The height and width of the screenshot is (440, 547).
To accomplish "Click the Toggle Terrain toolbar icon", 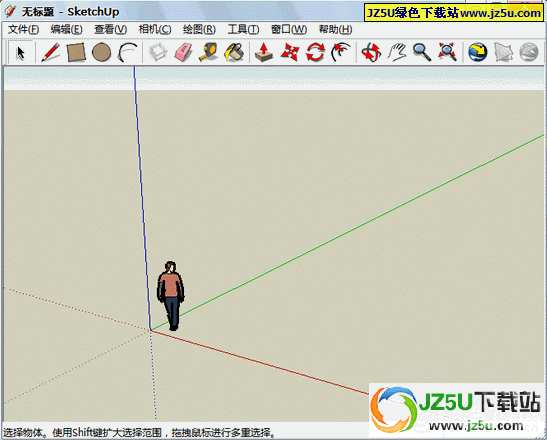I will click(x=503, y=52).
